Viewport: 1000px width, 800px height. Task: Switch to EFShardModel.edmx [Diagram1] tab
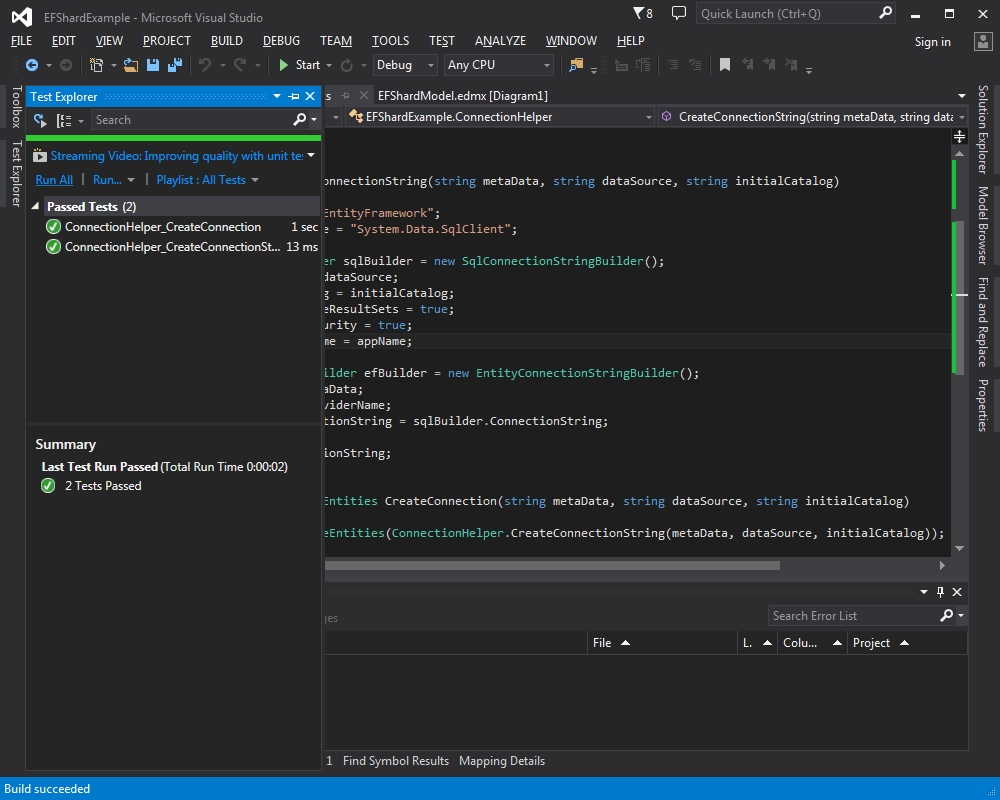tap(462, 96)
